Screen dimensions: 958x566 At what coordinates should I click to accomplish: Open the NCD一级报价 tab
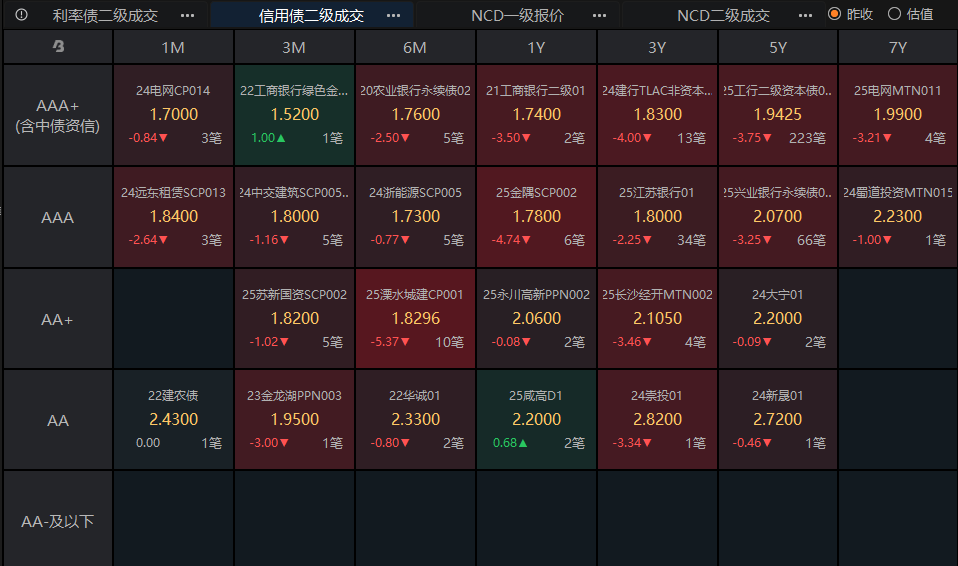(517, 15)
